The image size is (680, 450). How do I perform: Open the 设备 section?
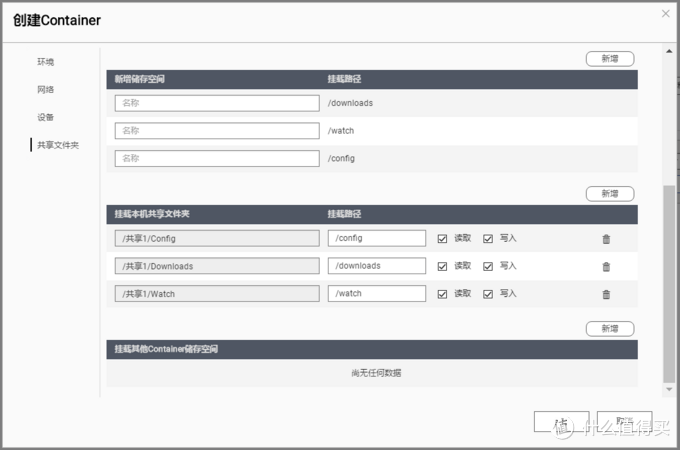pos(46,117)
